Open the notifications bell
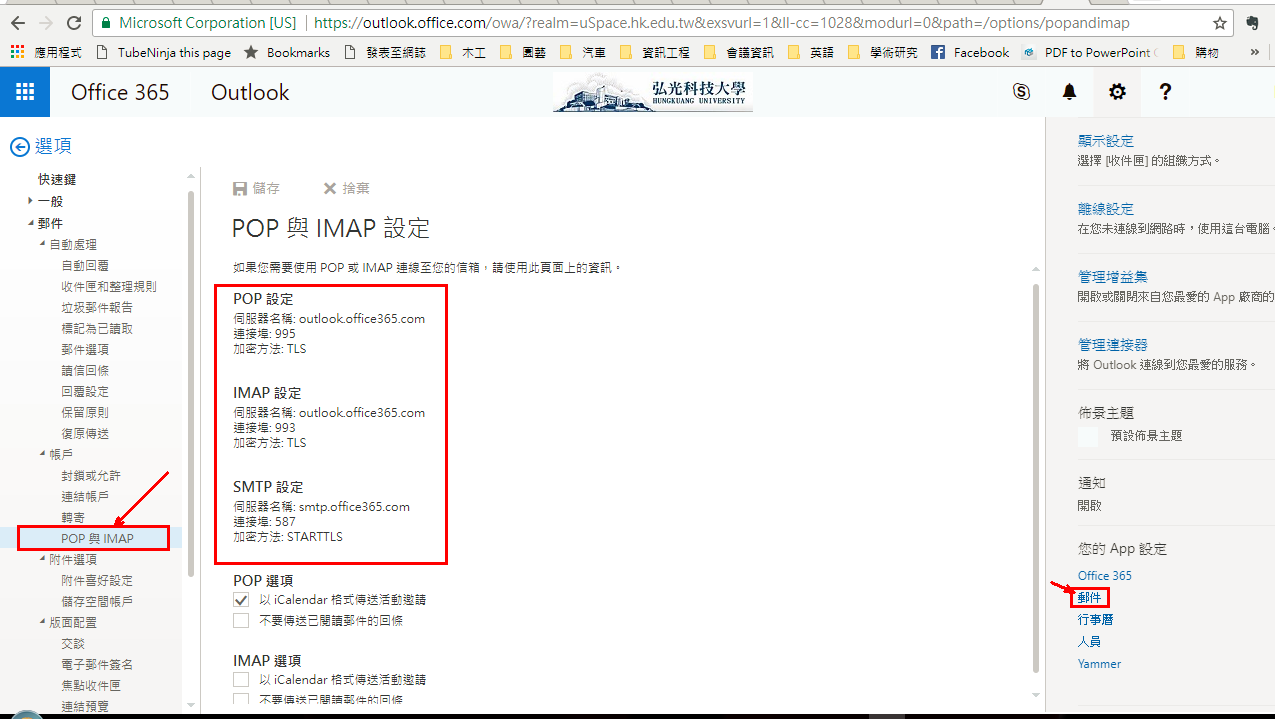The image size is (1275, 719). pos(1069,92)
